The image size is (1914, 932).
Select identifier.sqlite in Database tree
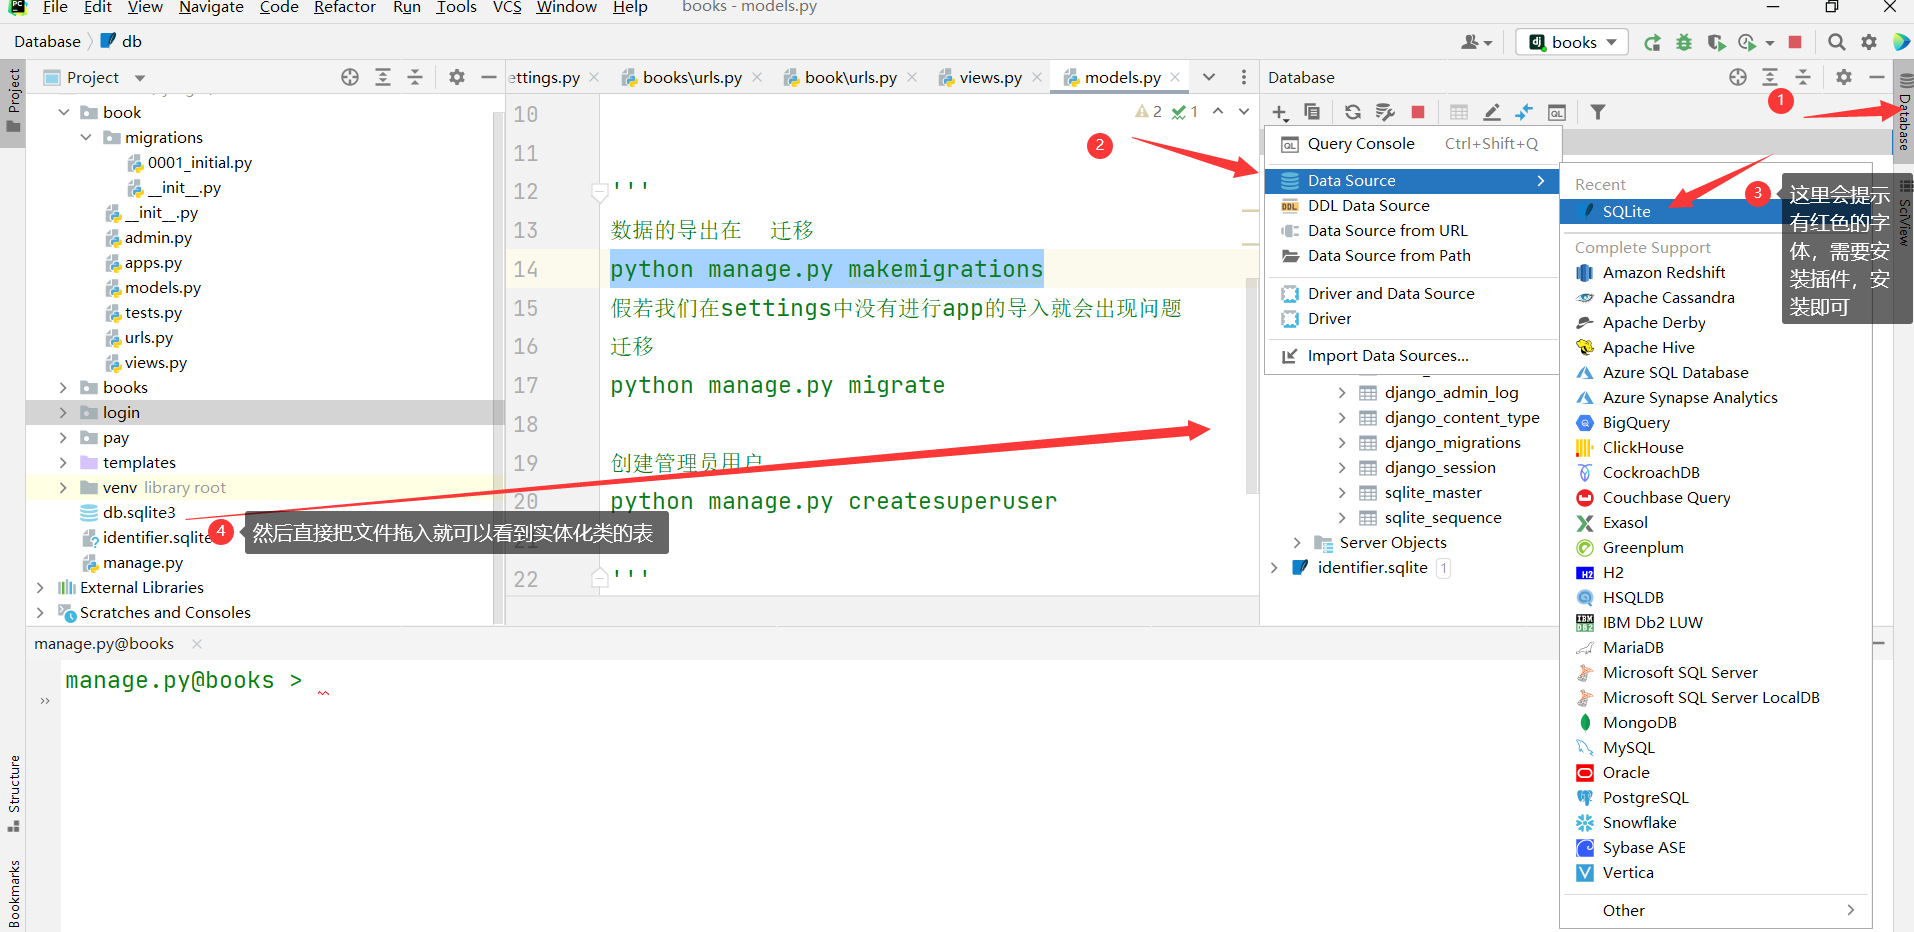1372,568
